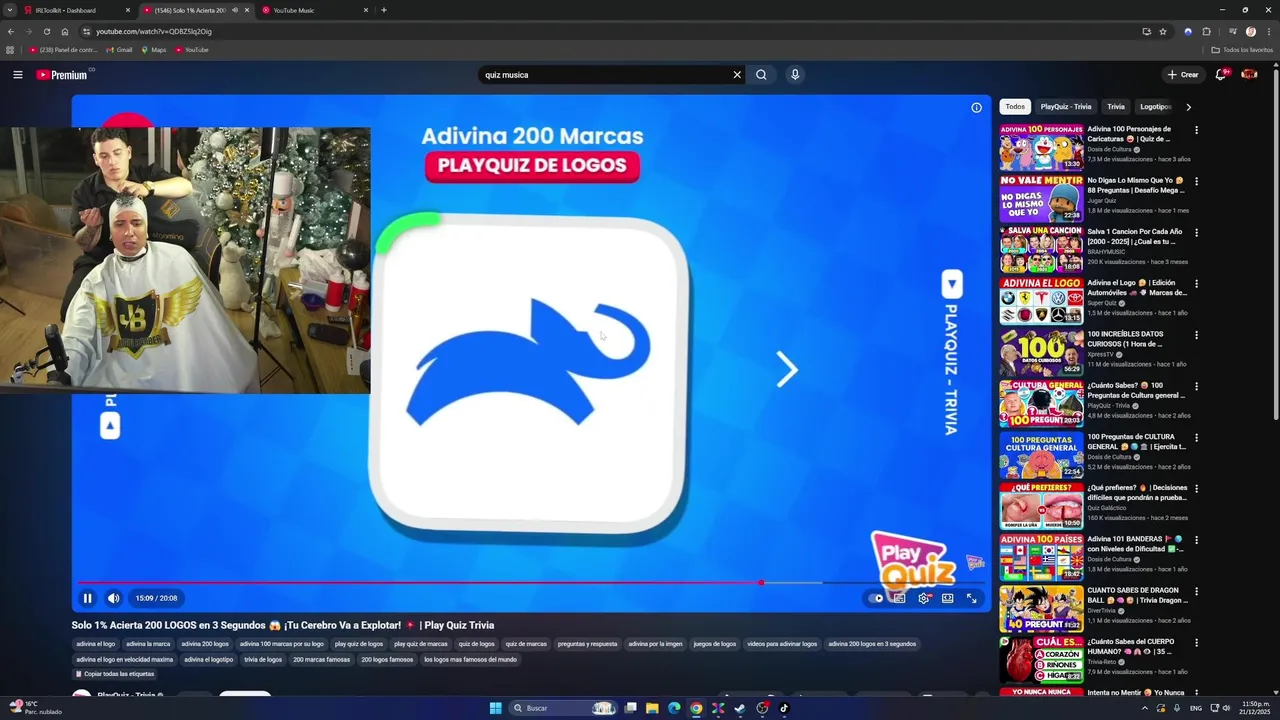
Task: Reload the page in Chrome
Action: pos(46,31)
